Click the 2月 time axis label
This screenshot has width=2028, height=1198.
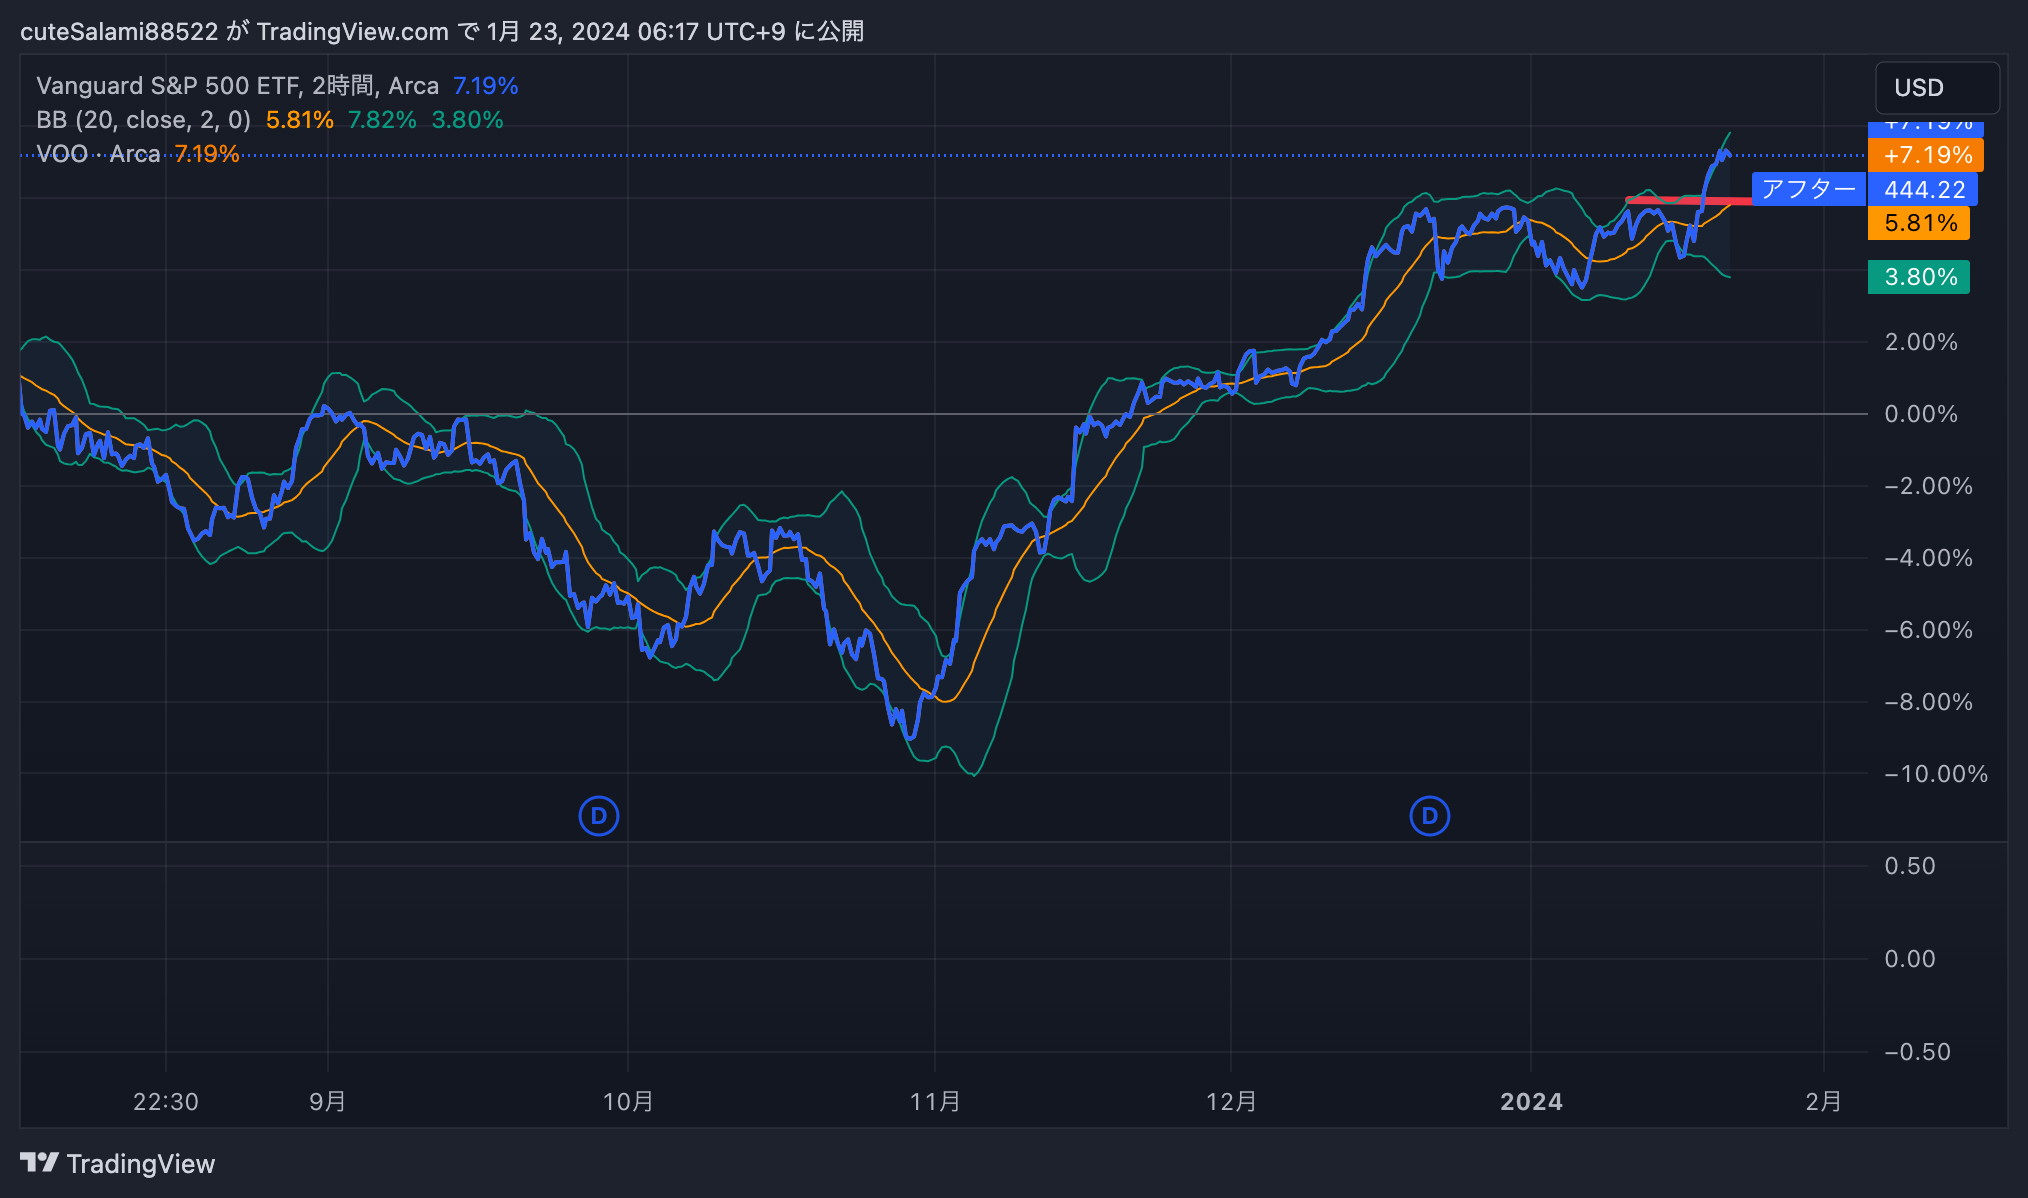[x=1824, y=1102]
